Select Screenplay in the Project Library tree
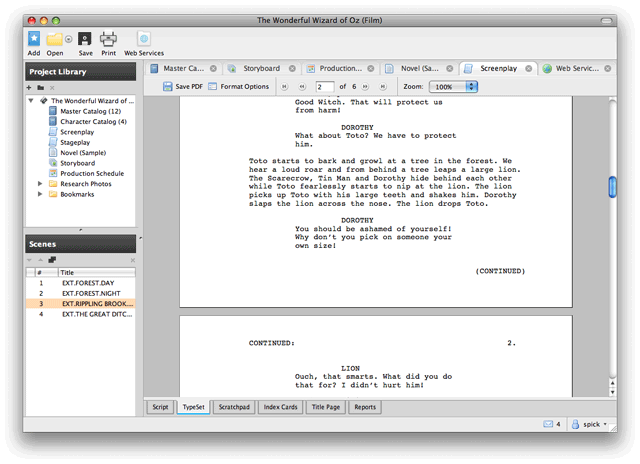Screen dimensions: 640x464 pos(77,132)
